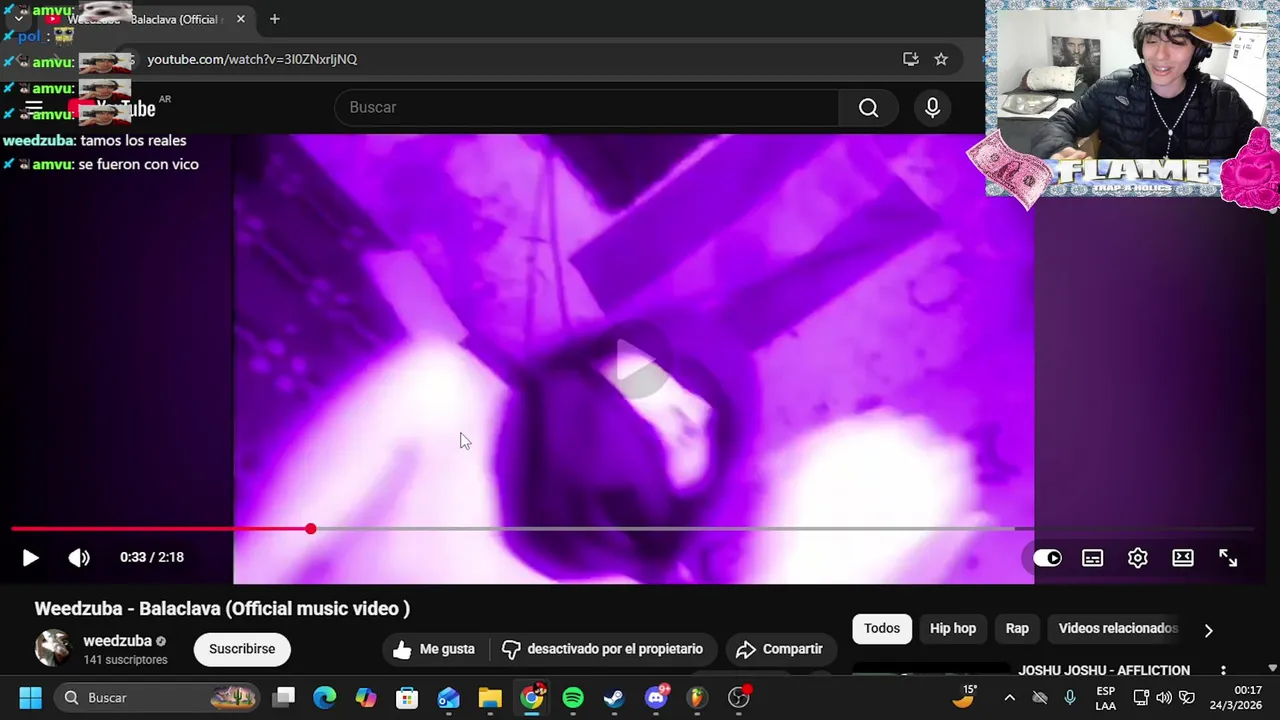1280x720 pixels.
Task: Switch to theater mode
Action: [1183, 558]
